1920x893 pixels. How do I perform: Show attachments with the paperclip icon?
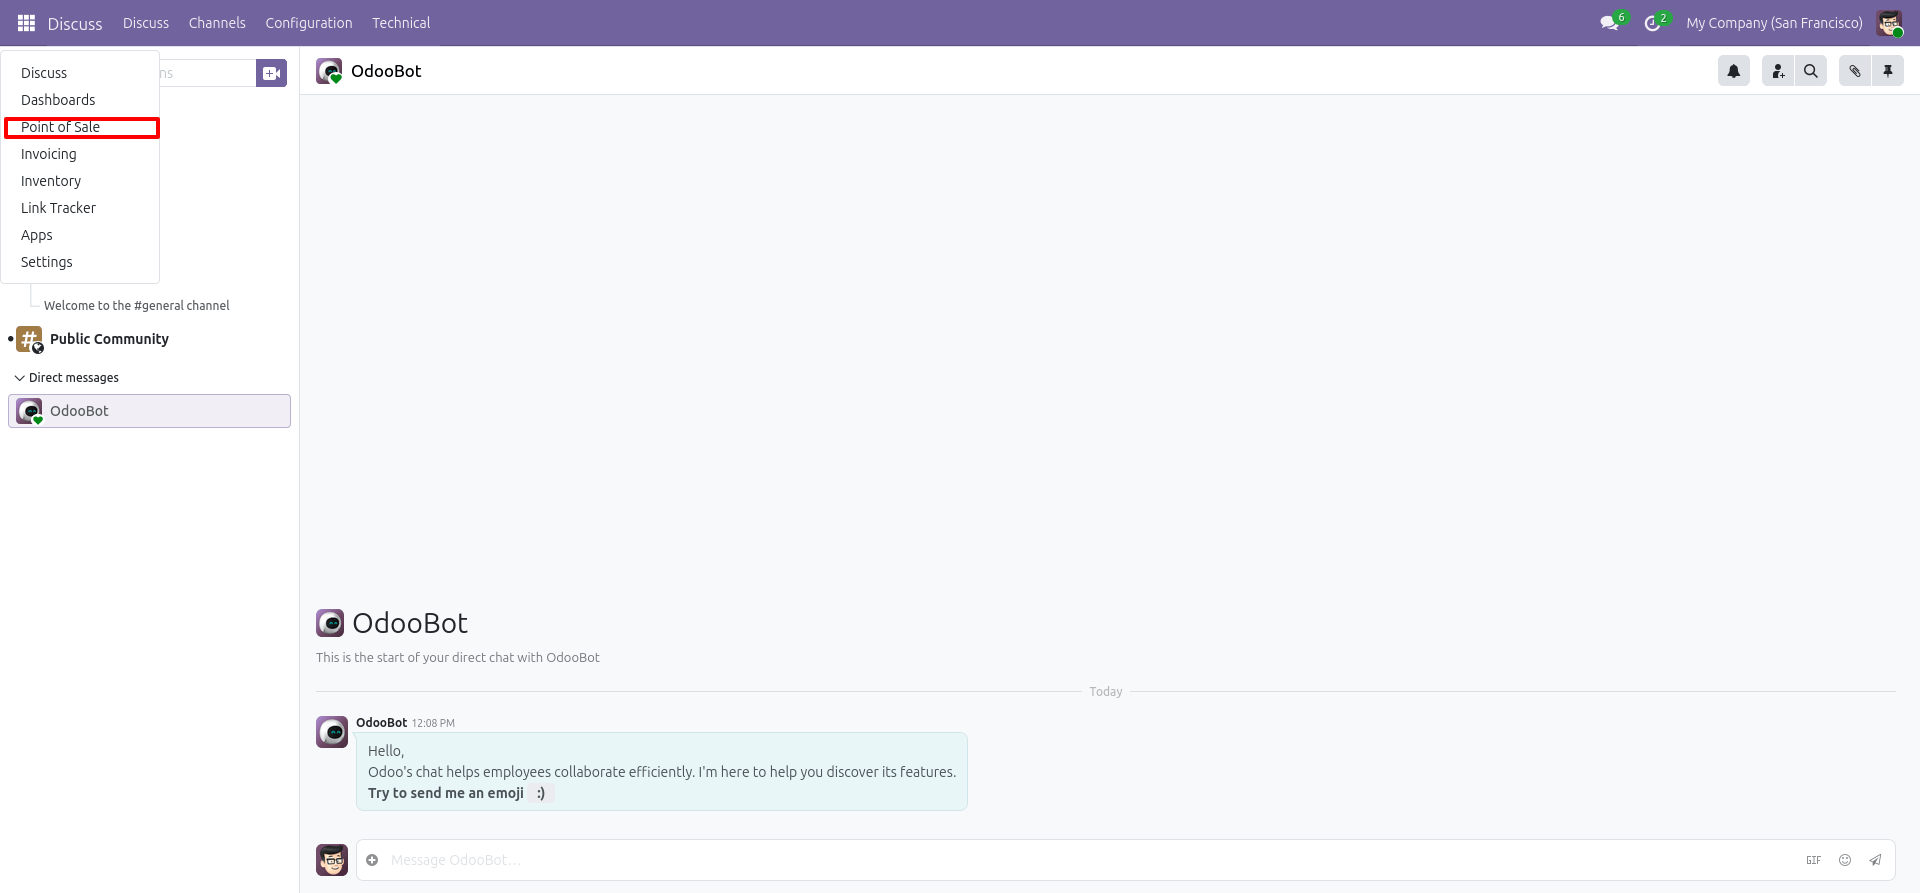(x=1855, y=71)
